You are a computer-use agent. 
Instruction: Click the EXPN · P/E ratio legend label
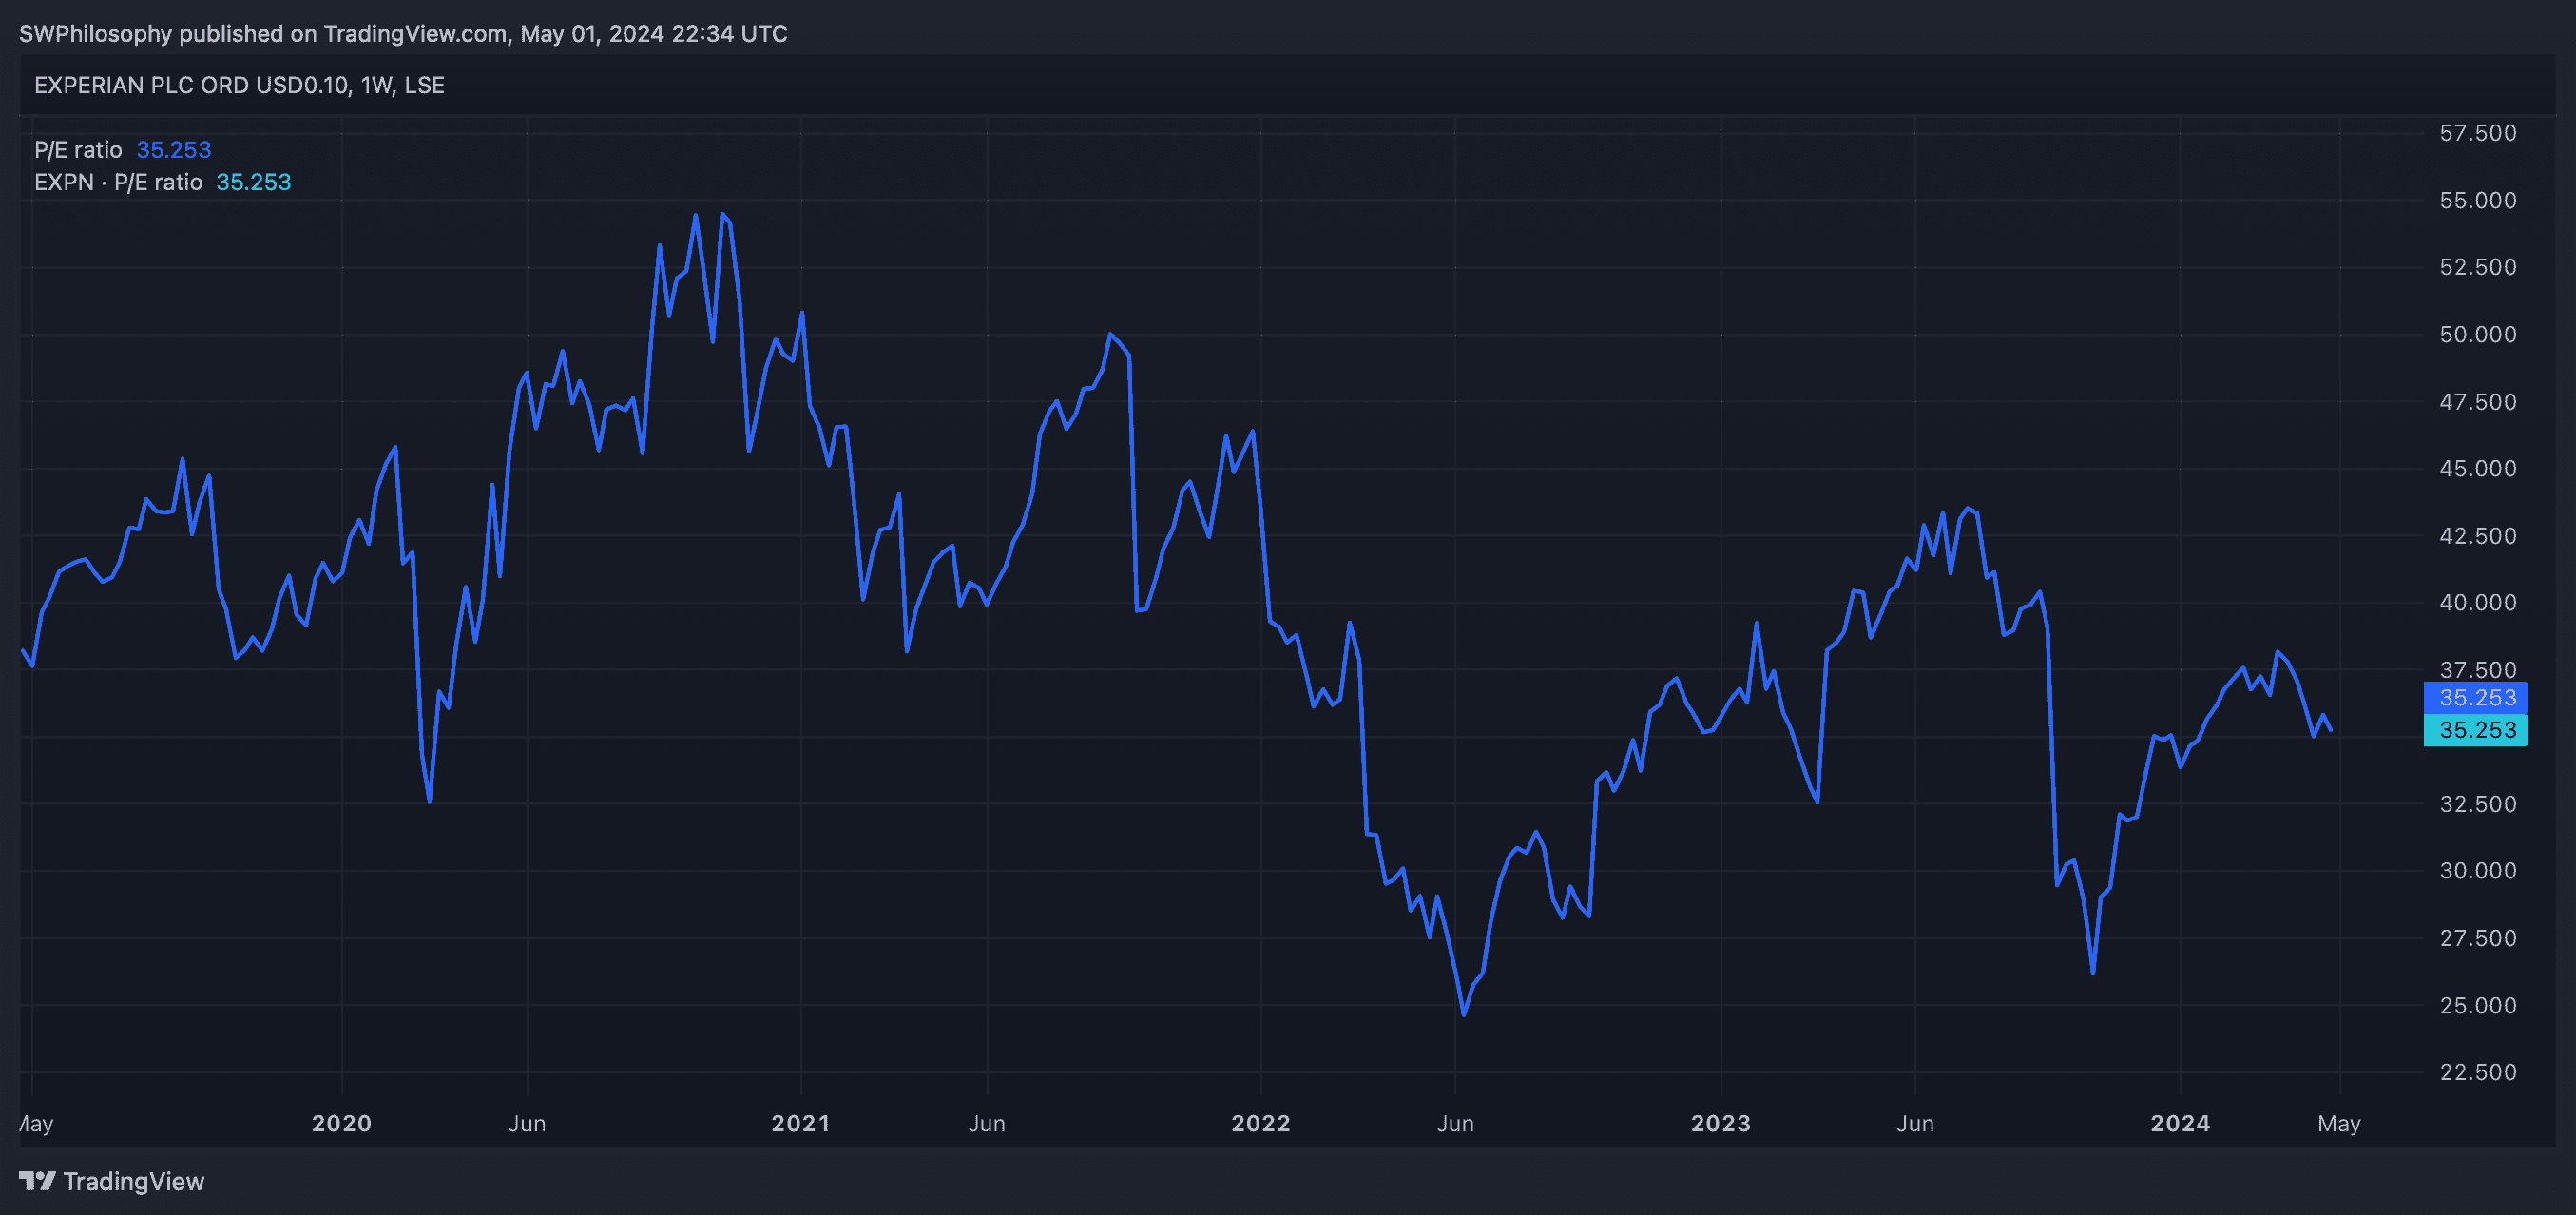tap(118, 182)
